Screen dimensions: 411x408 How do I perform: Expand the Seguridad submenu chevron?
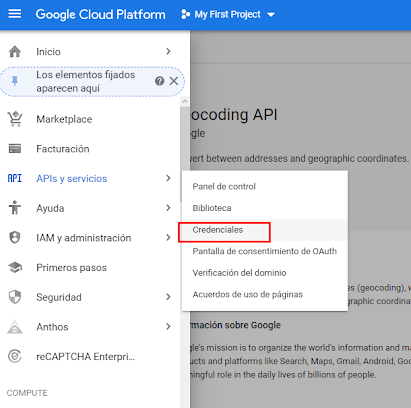(x=168, y=297)
